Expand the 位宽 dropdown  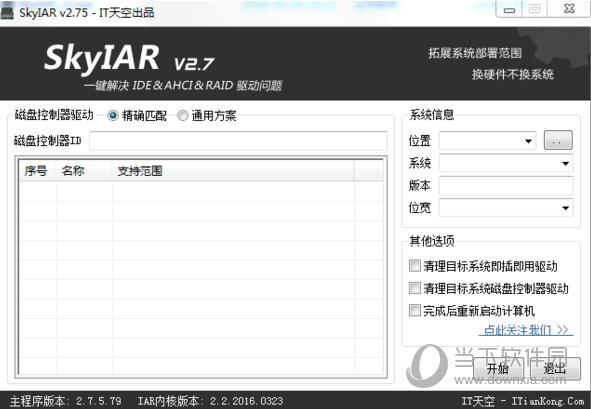(506, 208)
